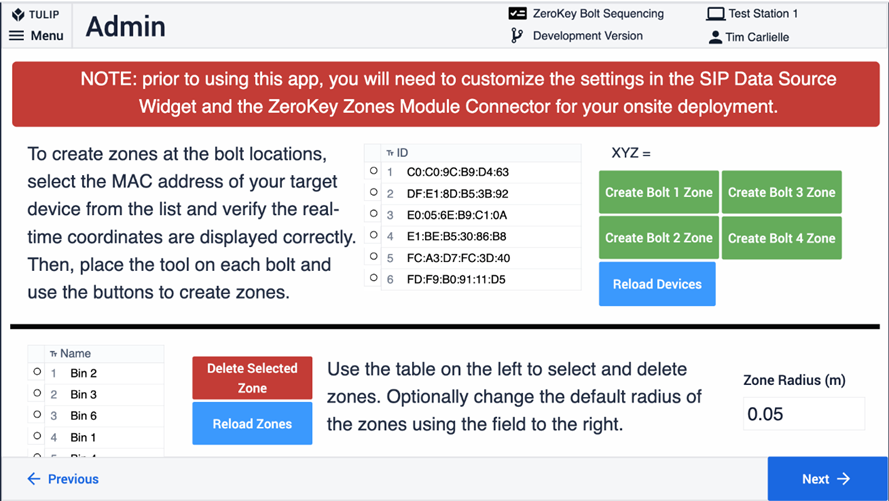Screen dimensions: 889x501
Task: Click Create Bolt 4 Zone button
Action: [x=781, y=238]
